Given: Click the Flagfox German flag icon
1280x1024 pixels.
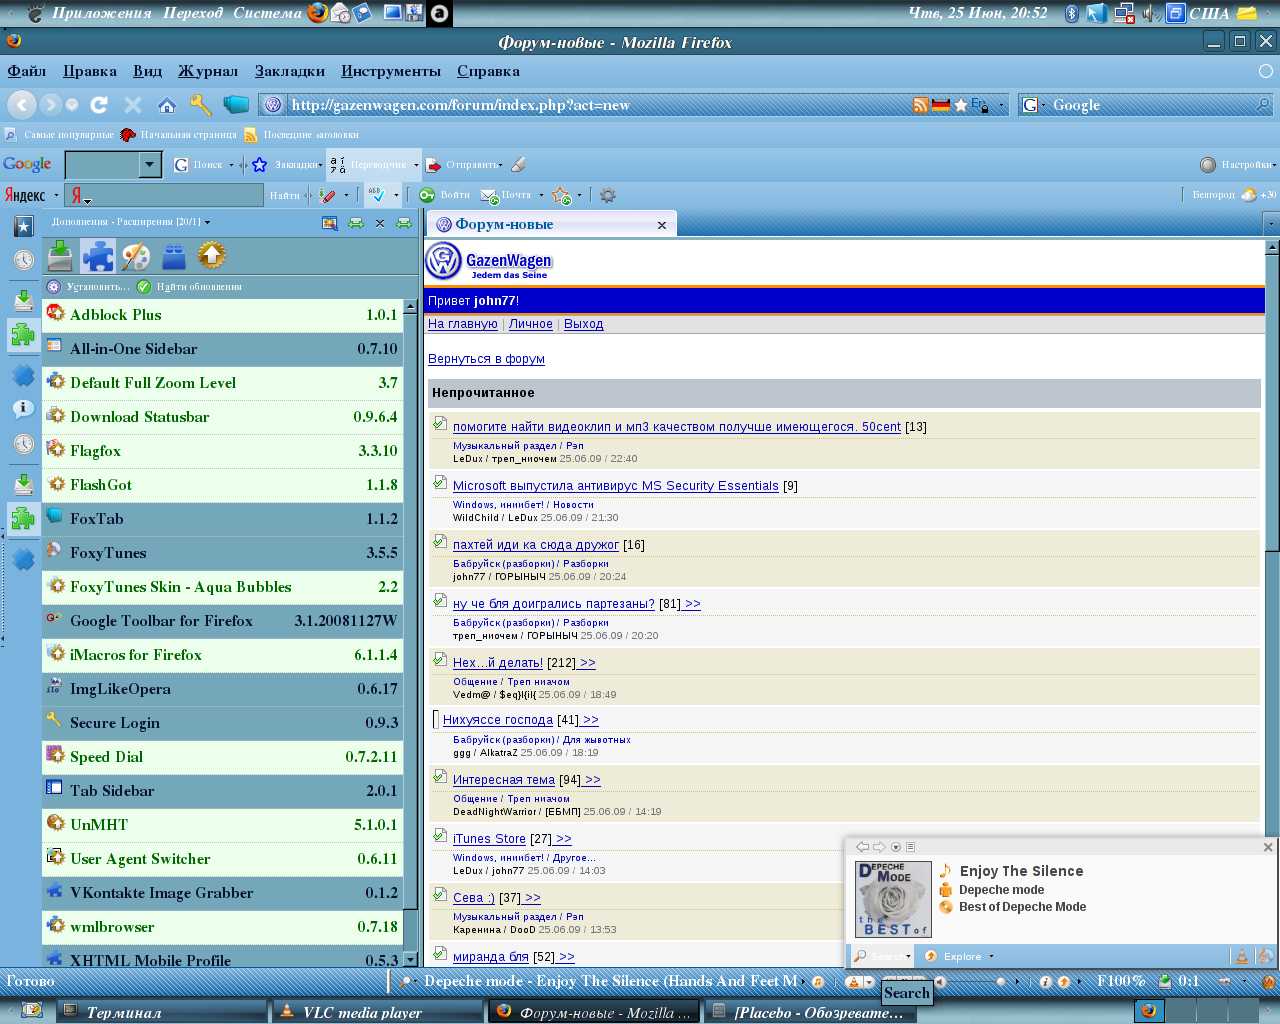Looking at the screenshot, I should pos(941,105).
